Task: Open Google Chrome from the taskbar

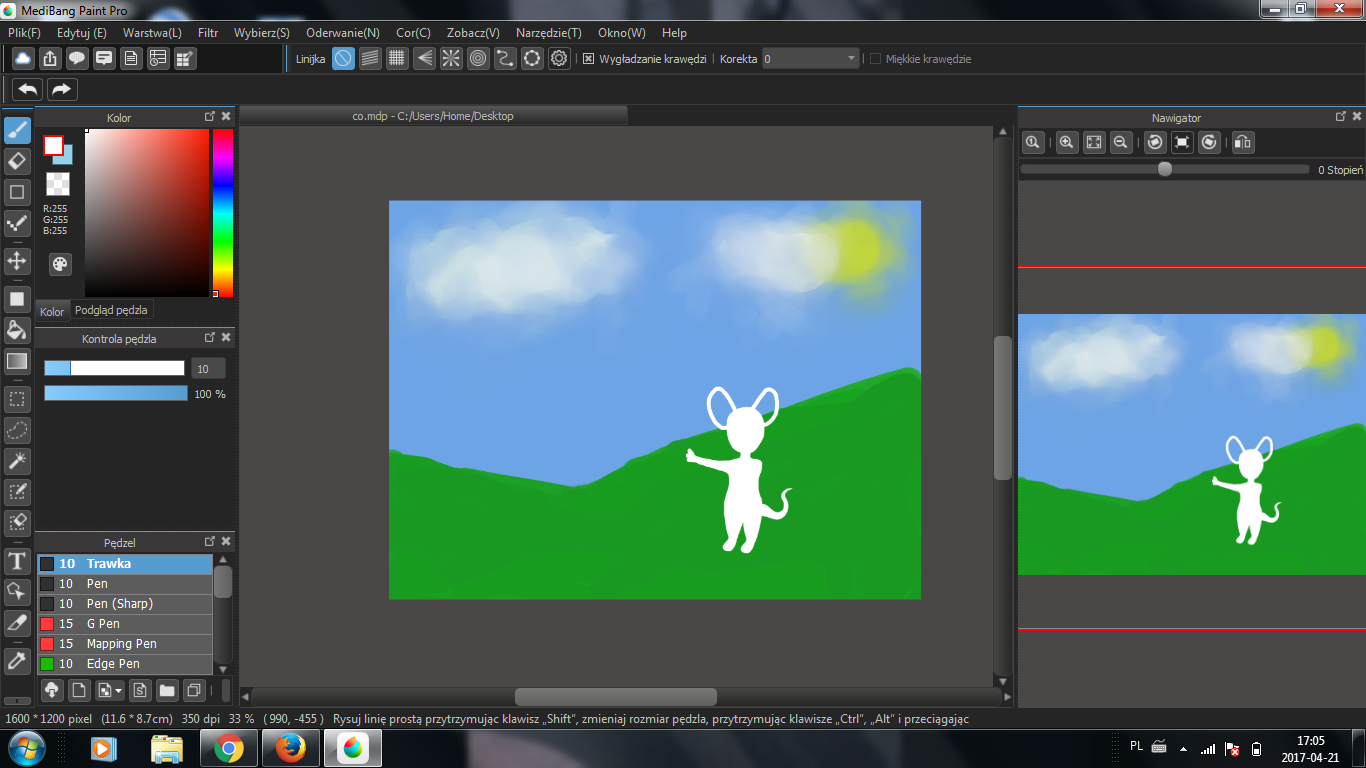Action: click(x=228, y=748)
